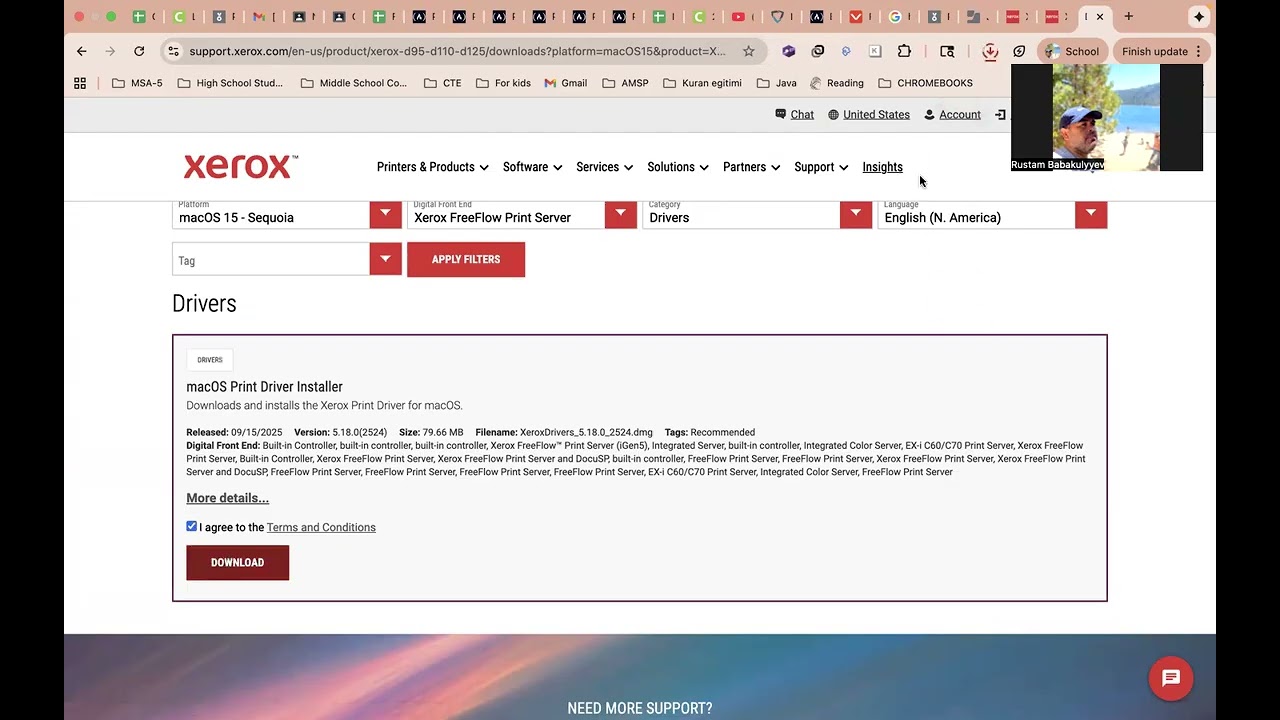Open the Extensions puzzle-piece menu
Viewport: 1280px width, 720px height.
pos(904,51)
